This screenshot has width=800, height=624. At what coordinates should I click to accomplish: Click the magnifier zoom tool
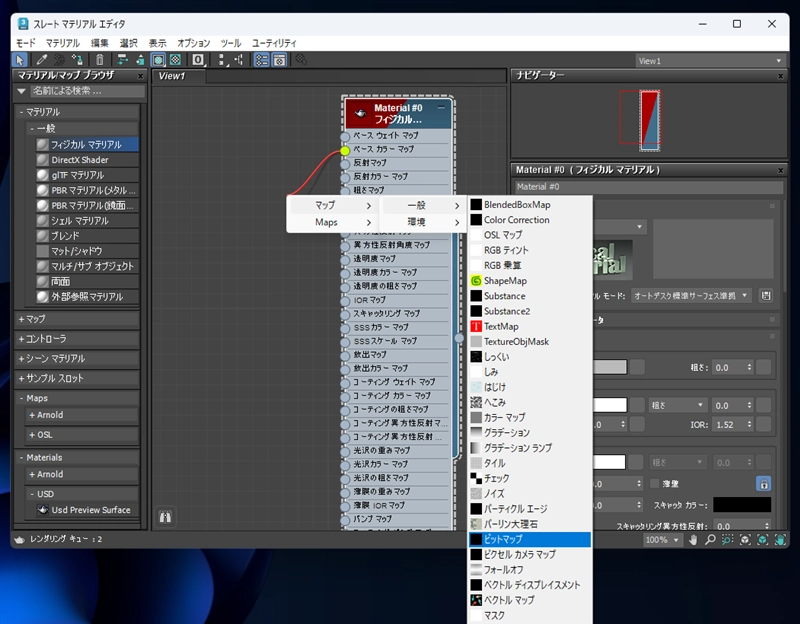pos(709,540)
